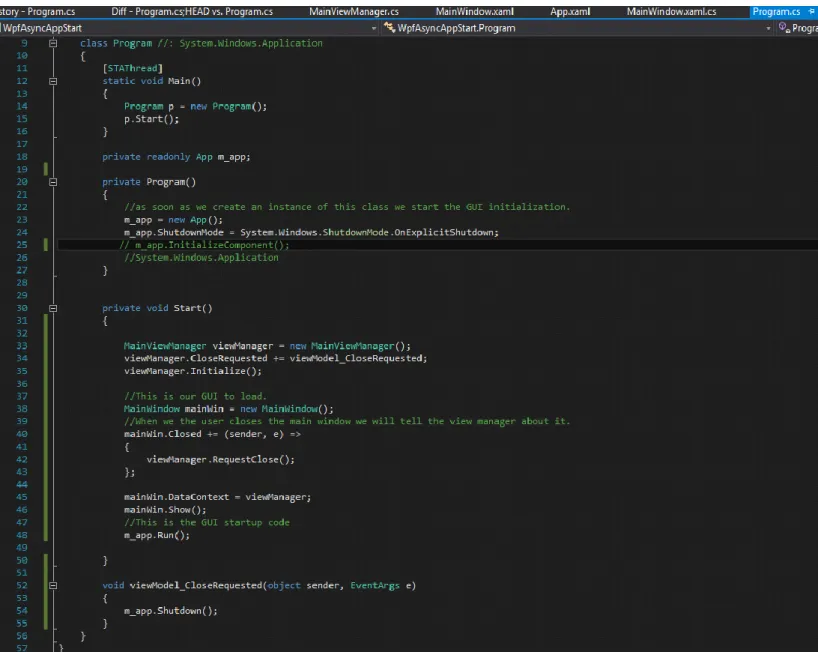
Task: Click the class icon beside WpfAsyncAppStart.Program
Action: click(x=389, y=28)
